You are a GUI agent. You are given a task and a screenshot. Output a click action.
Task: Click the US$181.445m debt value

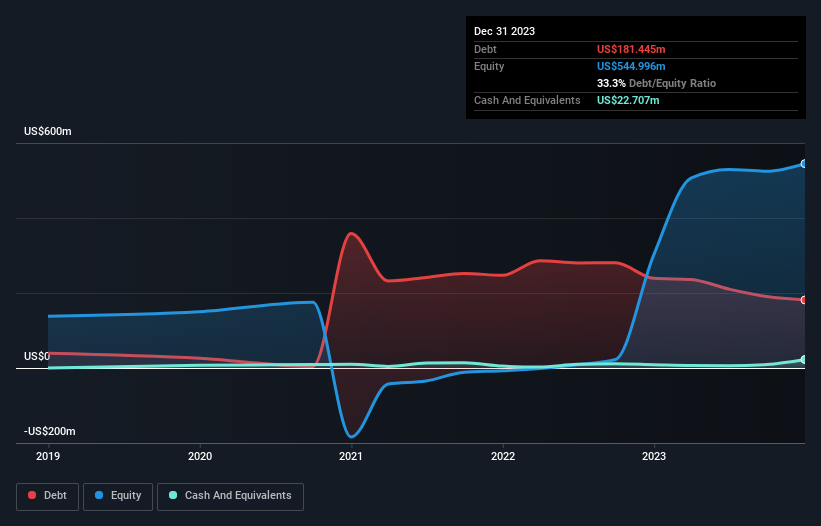[x=631, y=49]
